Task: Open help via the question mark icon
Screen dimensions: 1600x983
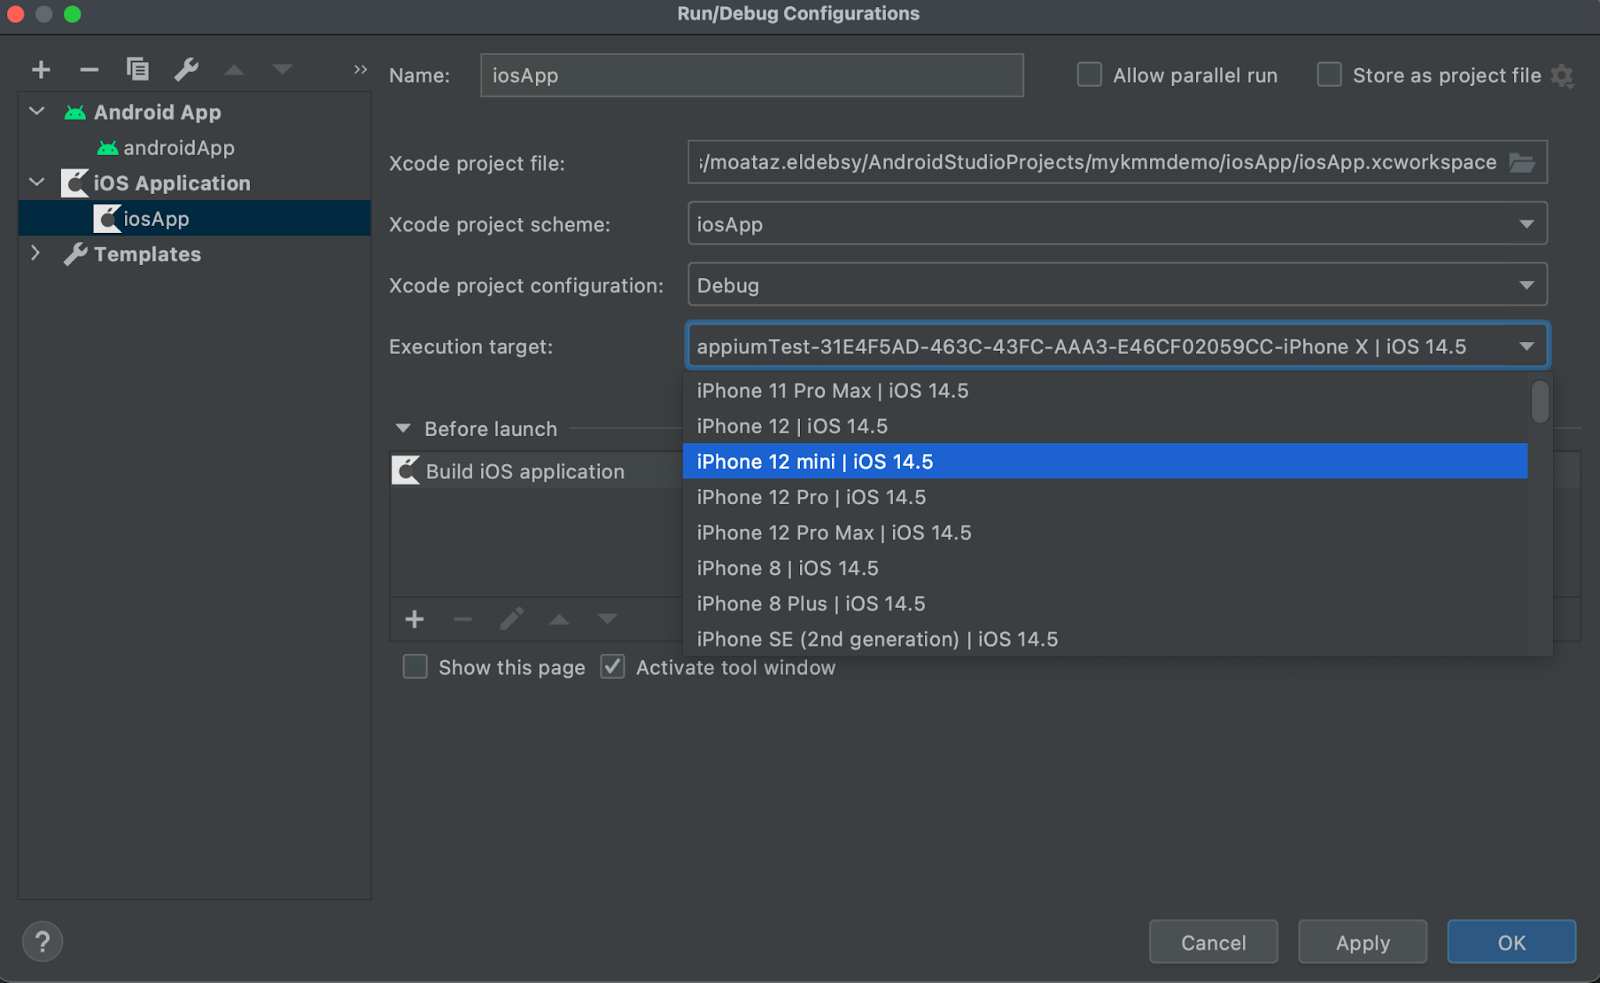Action: tap(42, 941)
